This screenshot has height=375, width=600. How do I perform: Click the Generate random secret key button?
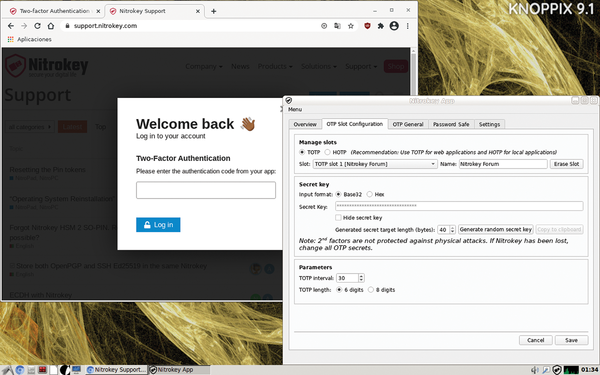496,230
